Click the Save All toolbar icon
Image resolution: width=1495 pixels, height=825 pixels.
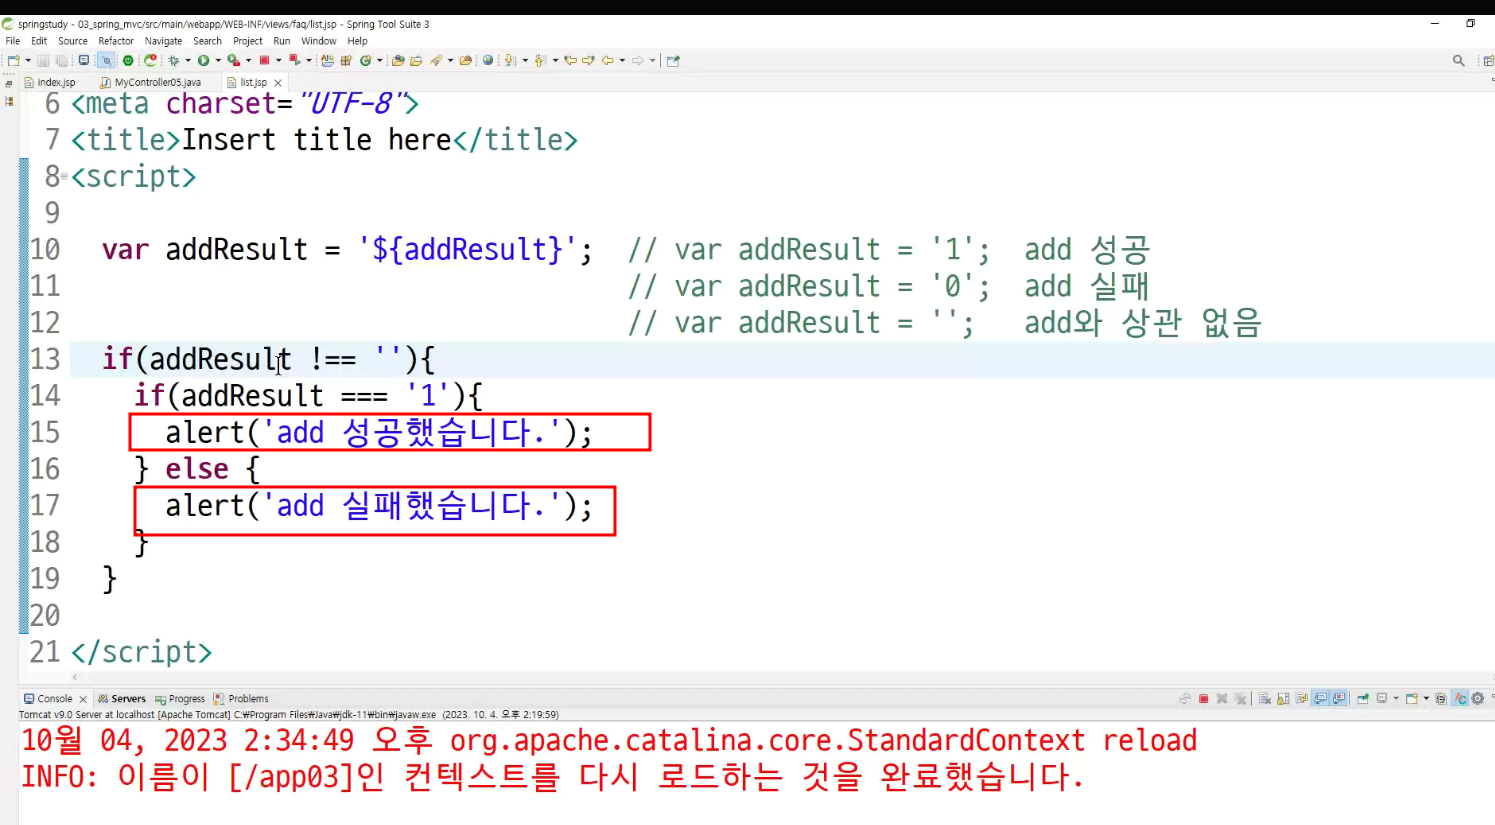coord(61,60)
